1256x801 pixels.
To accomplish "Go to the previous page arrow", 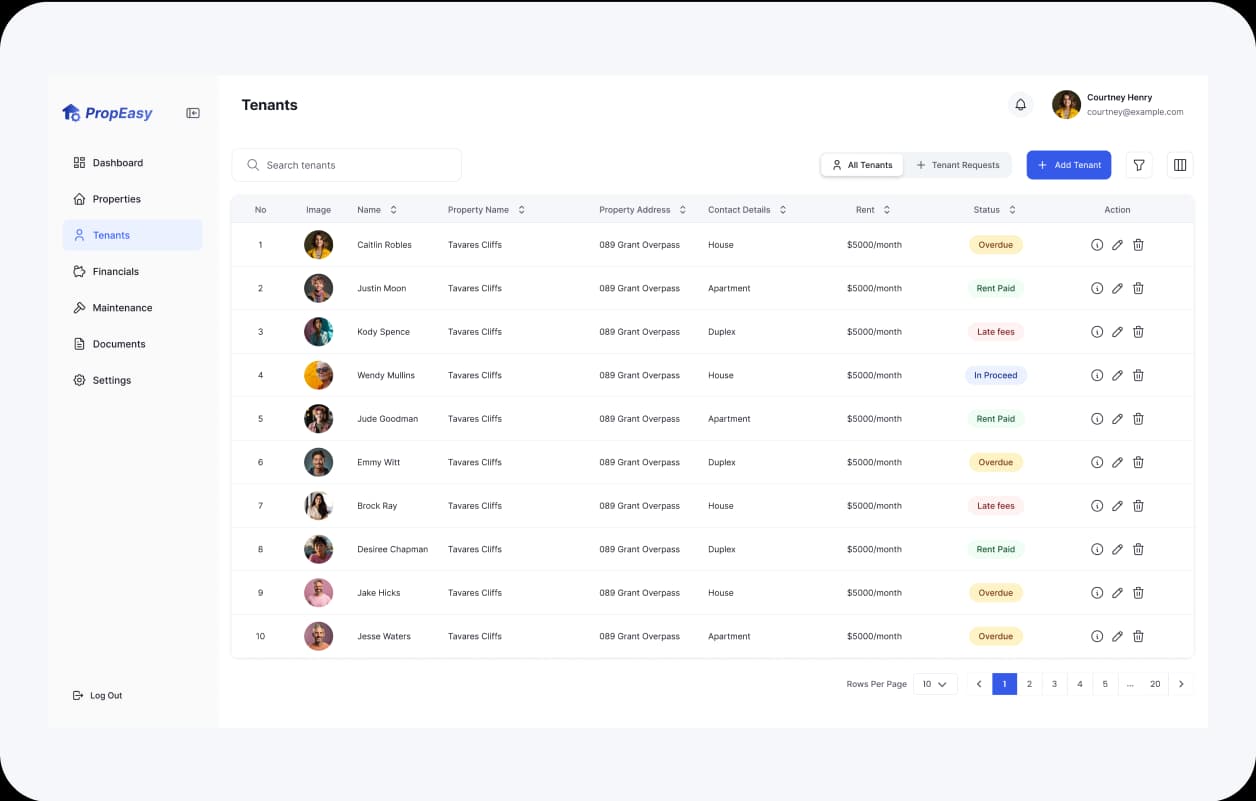I will 979,684.
